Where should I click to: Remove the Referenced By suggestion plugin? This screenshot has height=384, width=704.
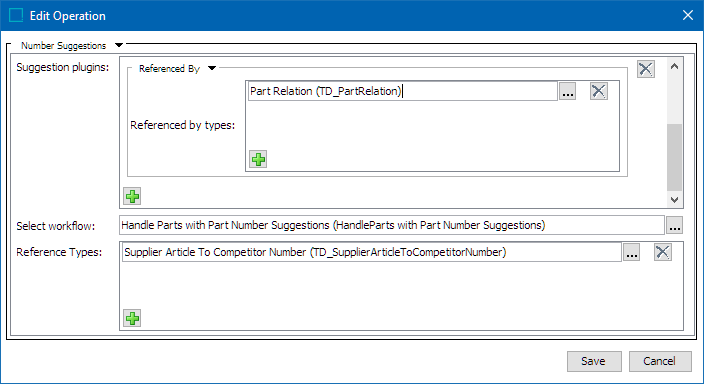tap(646, 69)
